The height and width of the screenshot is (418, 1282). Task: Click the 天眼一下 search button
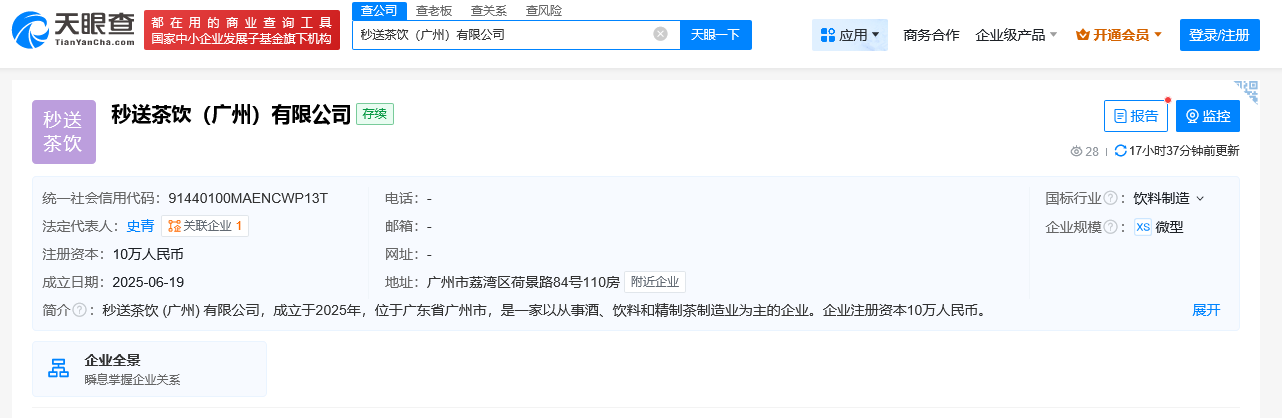click(716, 35)
